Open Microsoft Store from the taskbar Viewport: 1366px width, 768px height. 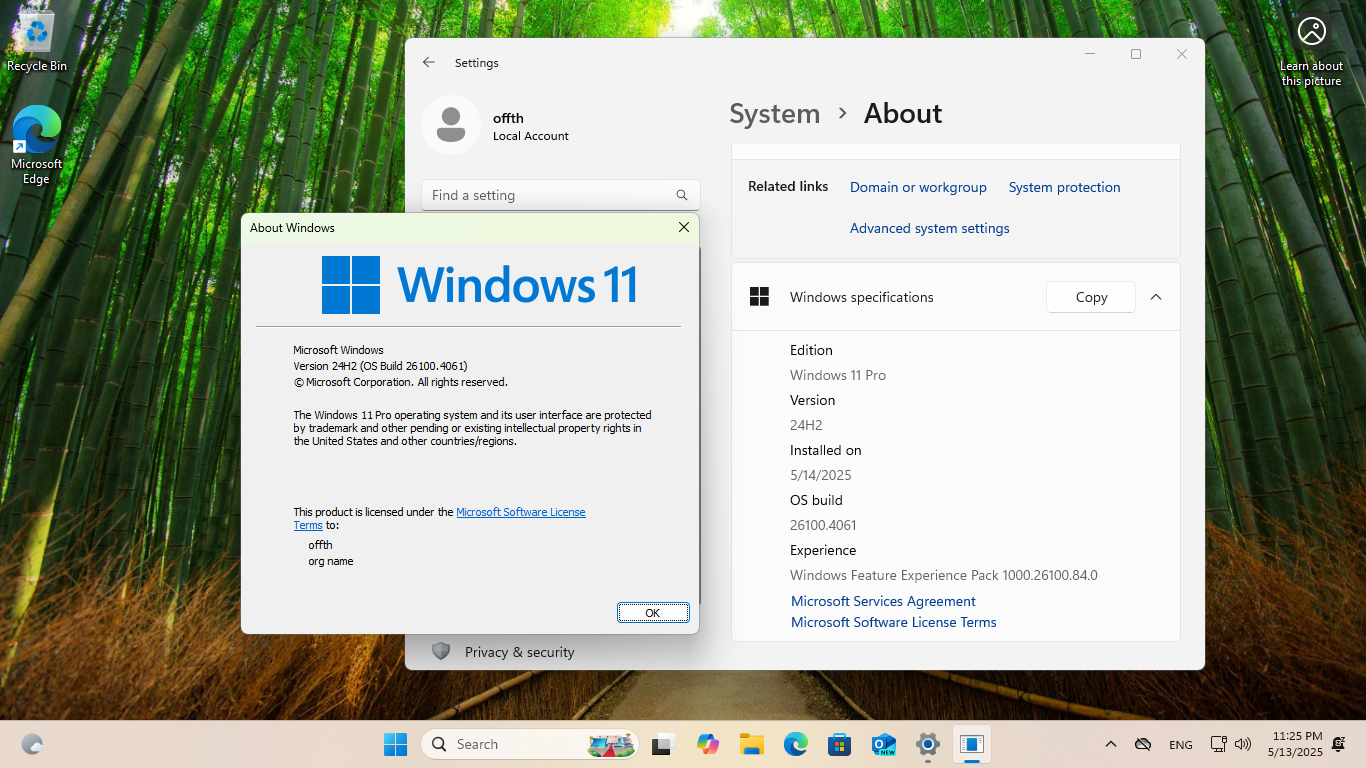pyautogui.click(x=840, y=744)
